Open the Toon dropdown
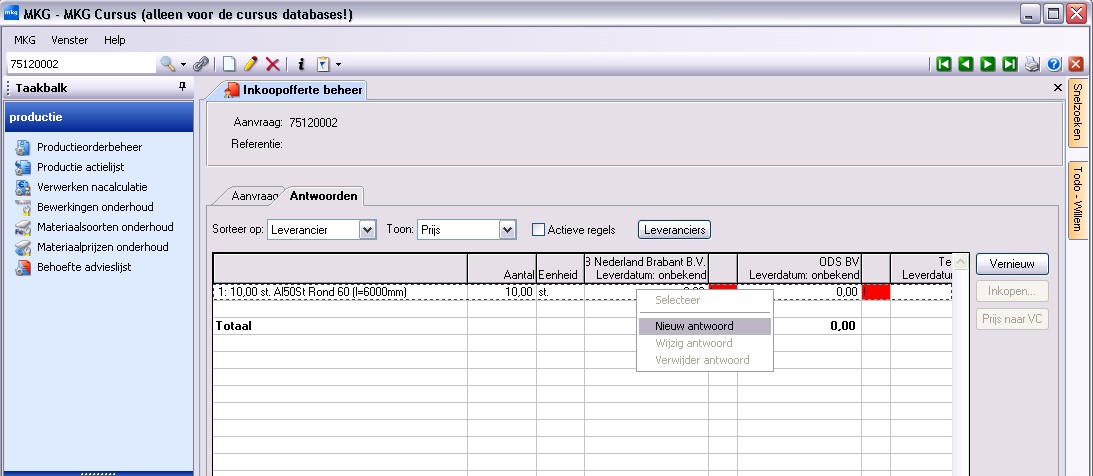The image size is (1093, 476). [x=507, y=229]
